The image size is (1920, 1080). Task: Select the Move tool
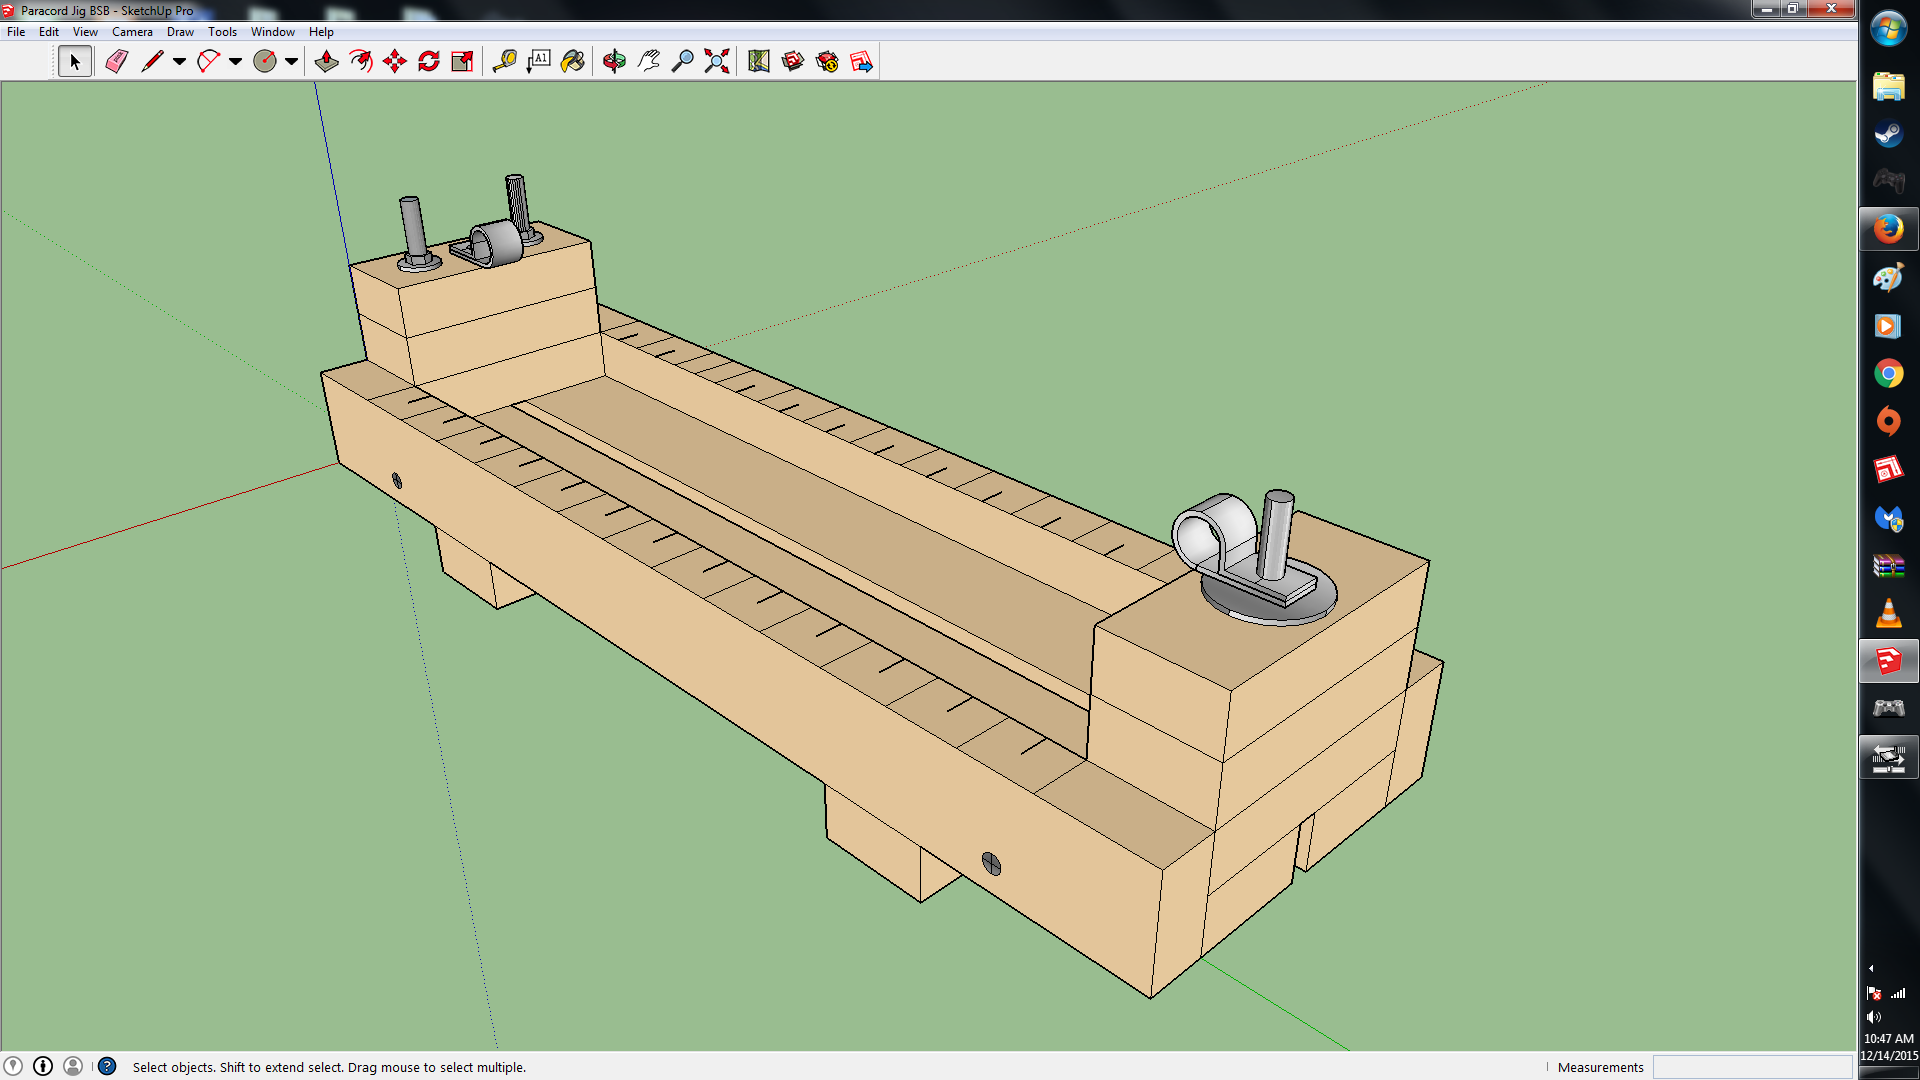point(395,62)
